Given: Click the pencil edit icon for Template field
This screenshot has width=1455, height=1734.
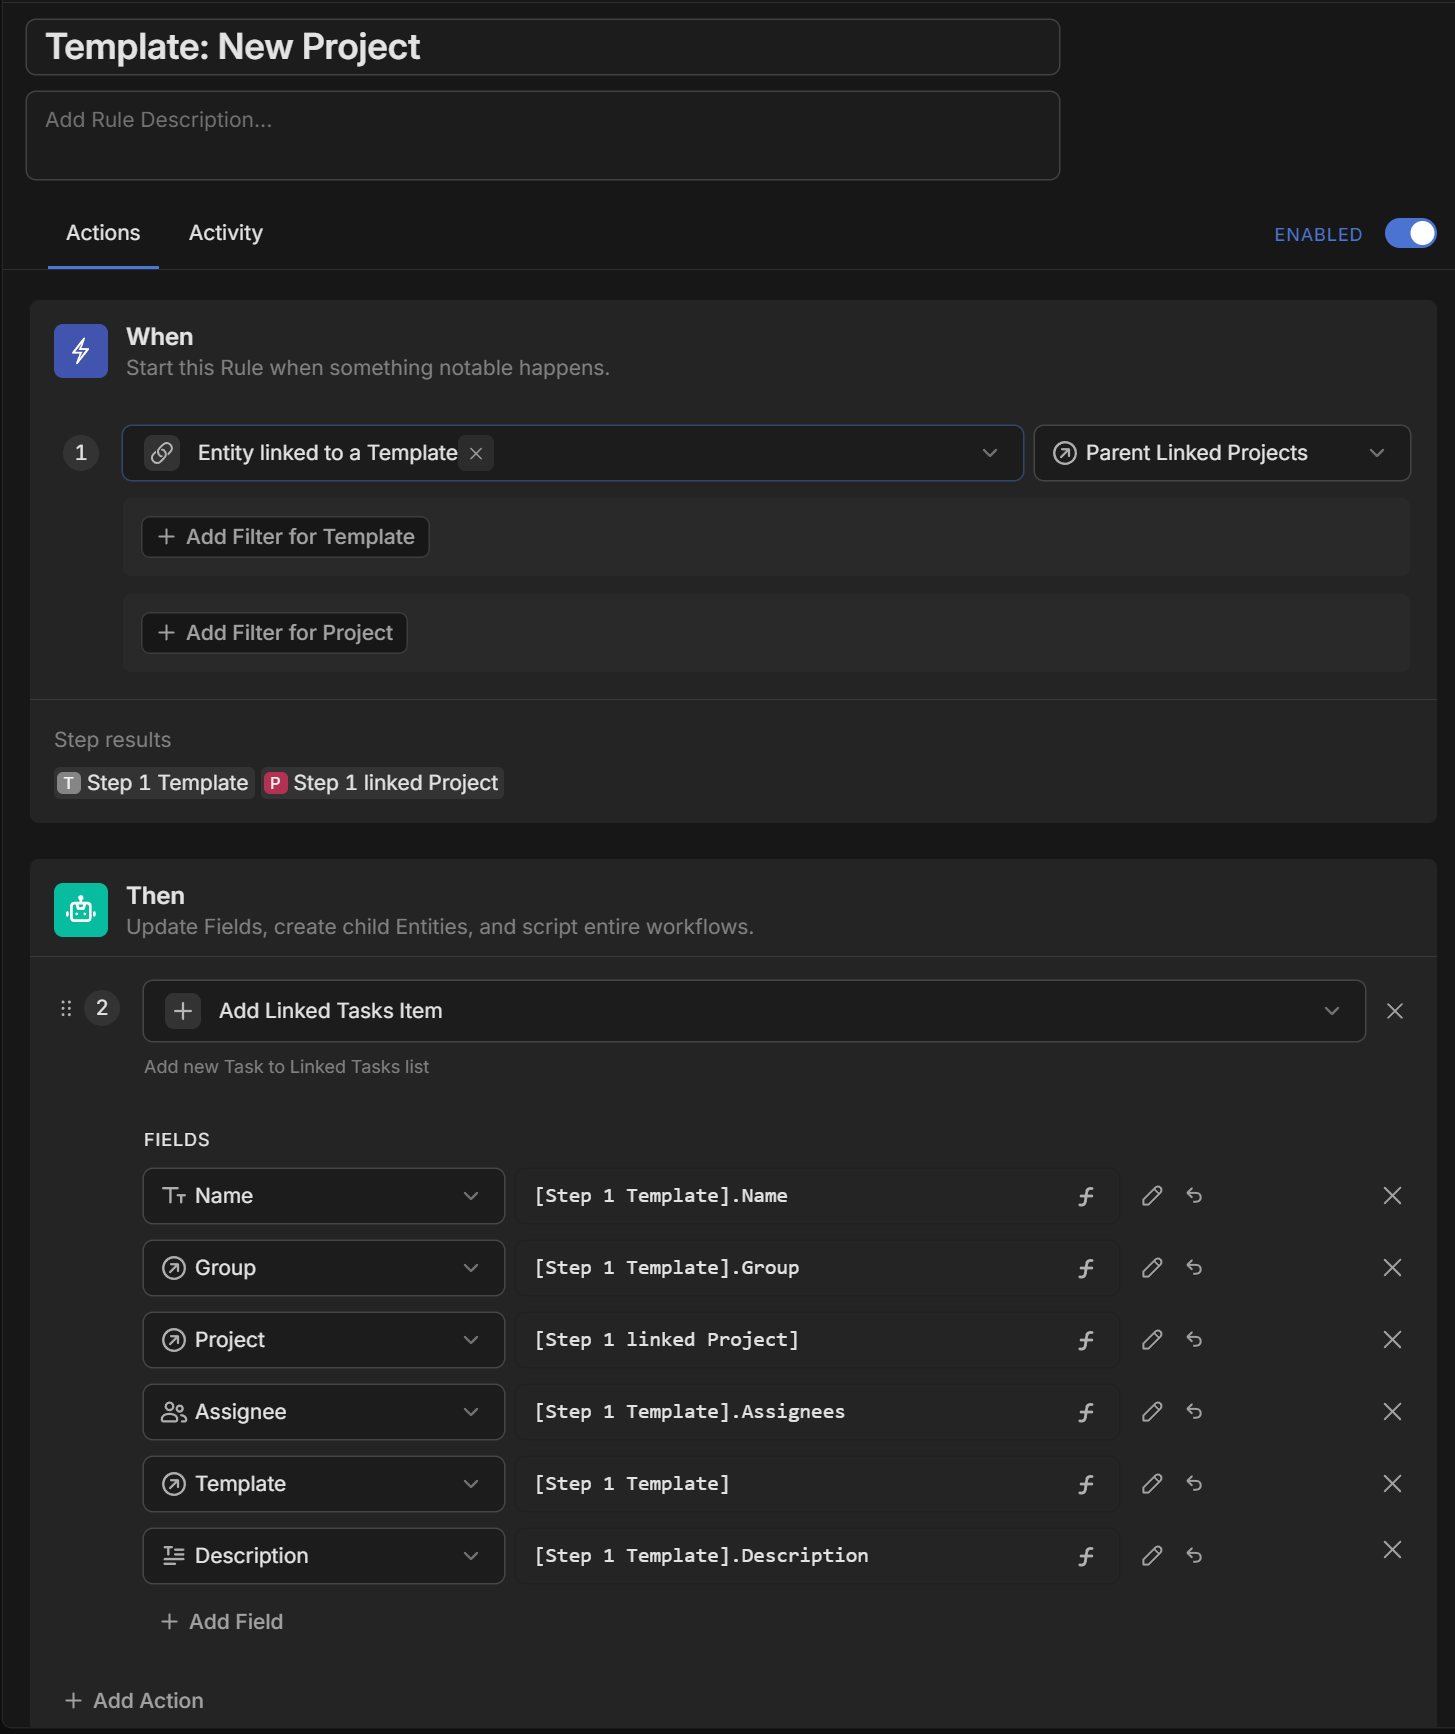Looking at the screenshot, I should 1152,1484.
